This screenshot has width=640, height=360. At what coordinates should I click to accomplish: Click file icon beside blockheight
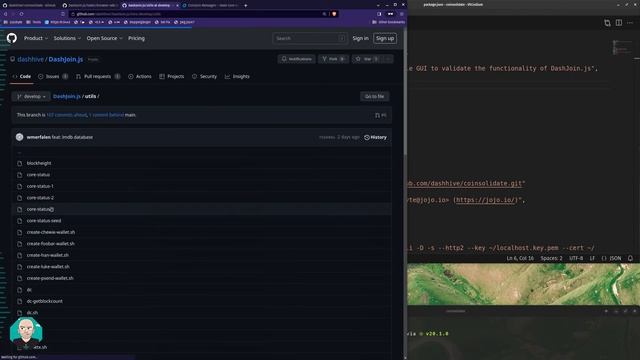click(x=20, y=163)
